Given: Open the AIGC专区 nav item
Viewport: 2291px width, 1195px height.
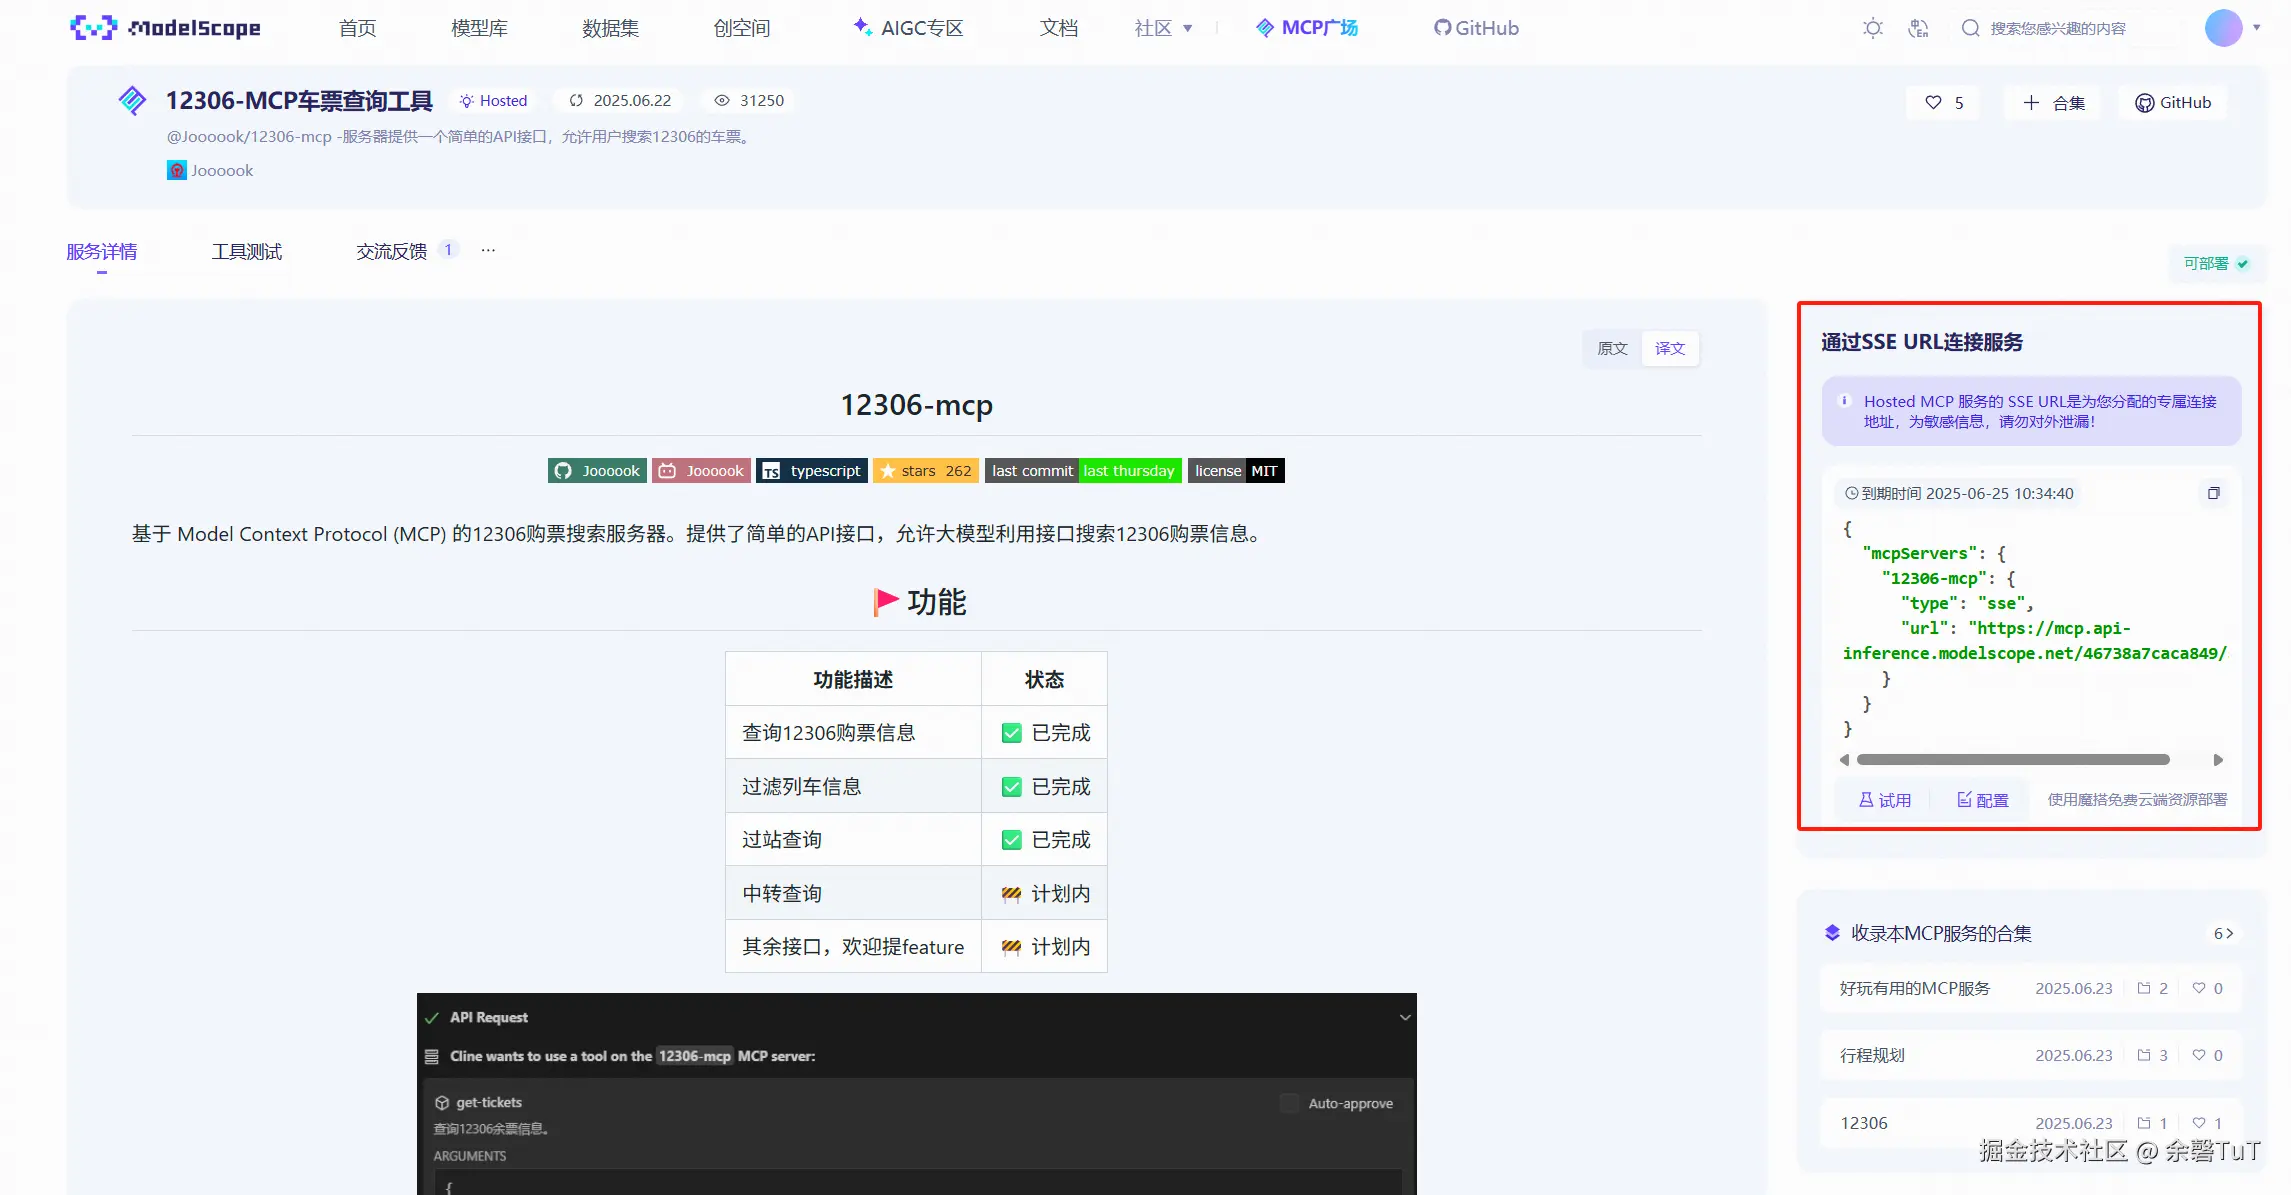Looking at the screenshot, I should click(908, 28).
